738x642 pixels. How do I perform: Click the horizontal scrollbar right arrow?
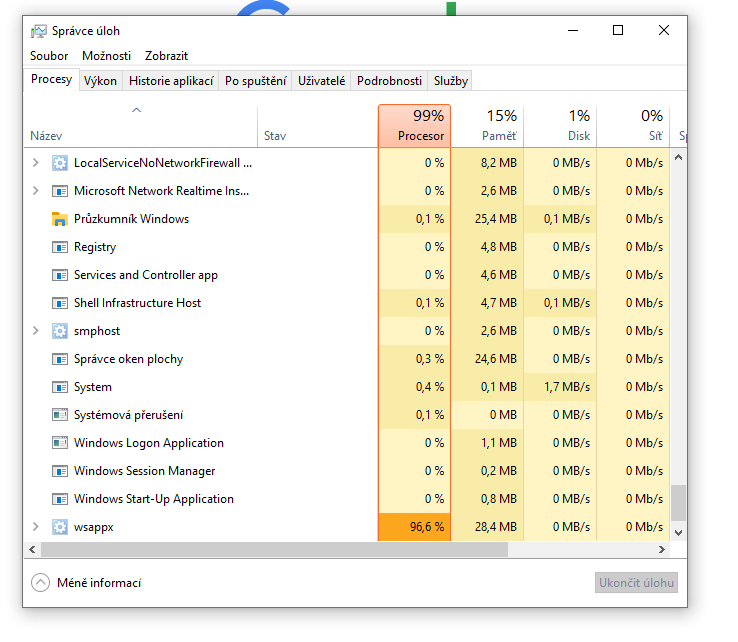[x=661, y=549]
